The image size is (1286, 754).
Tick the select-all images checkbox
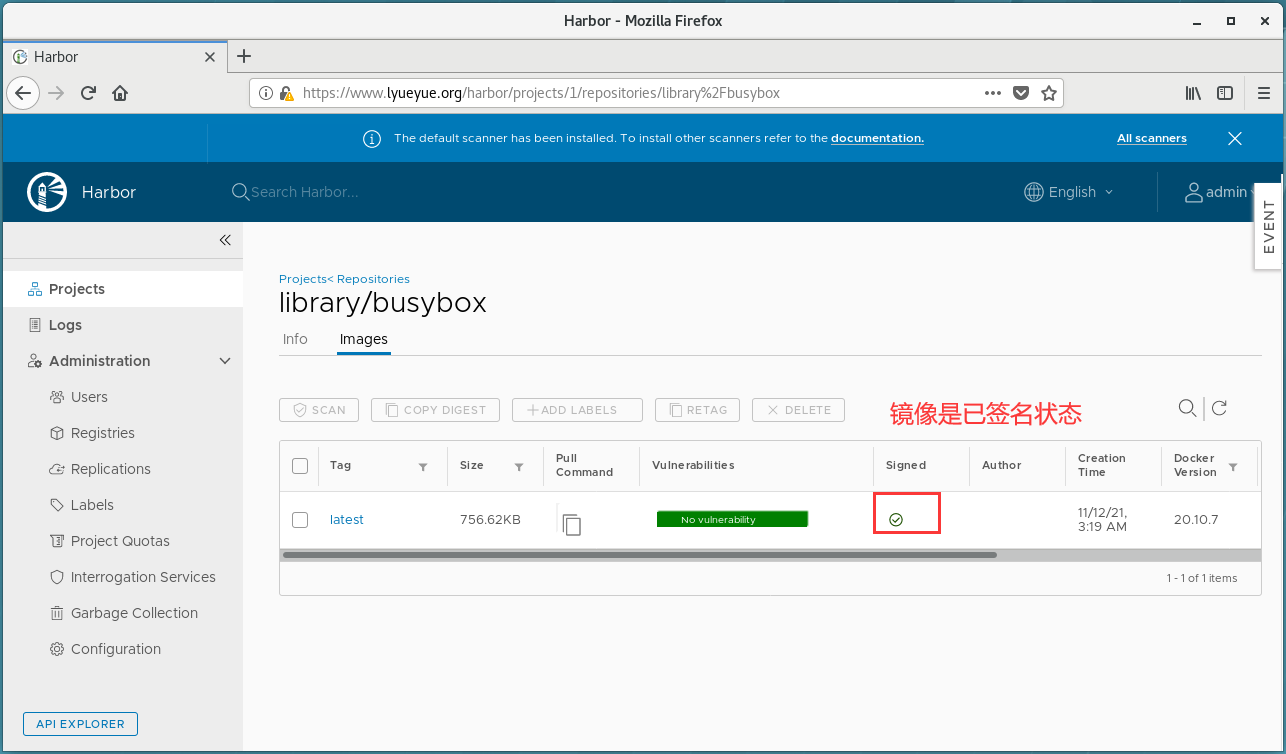click(300, 466)
